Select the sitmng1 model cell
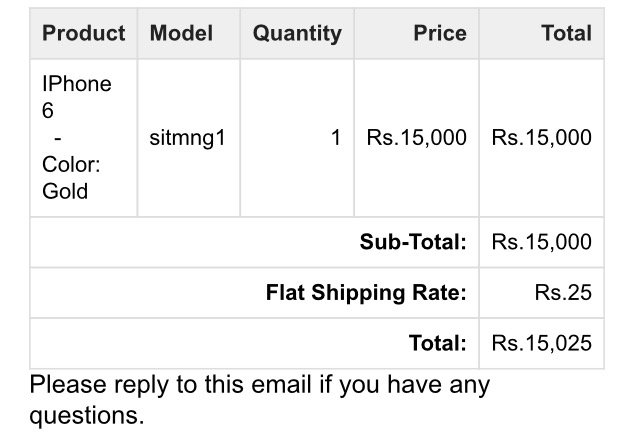 (188, 138)
